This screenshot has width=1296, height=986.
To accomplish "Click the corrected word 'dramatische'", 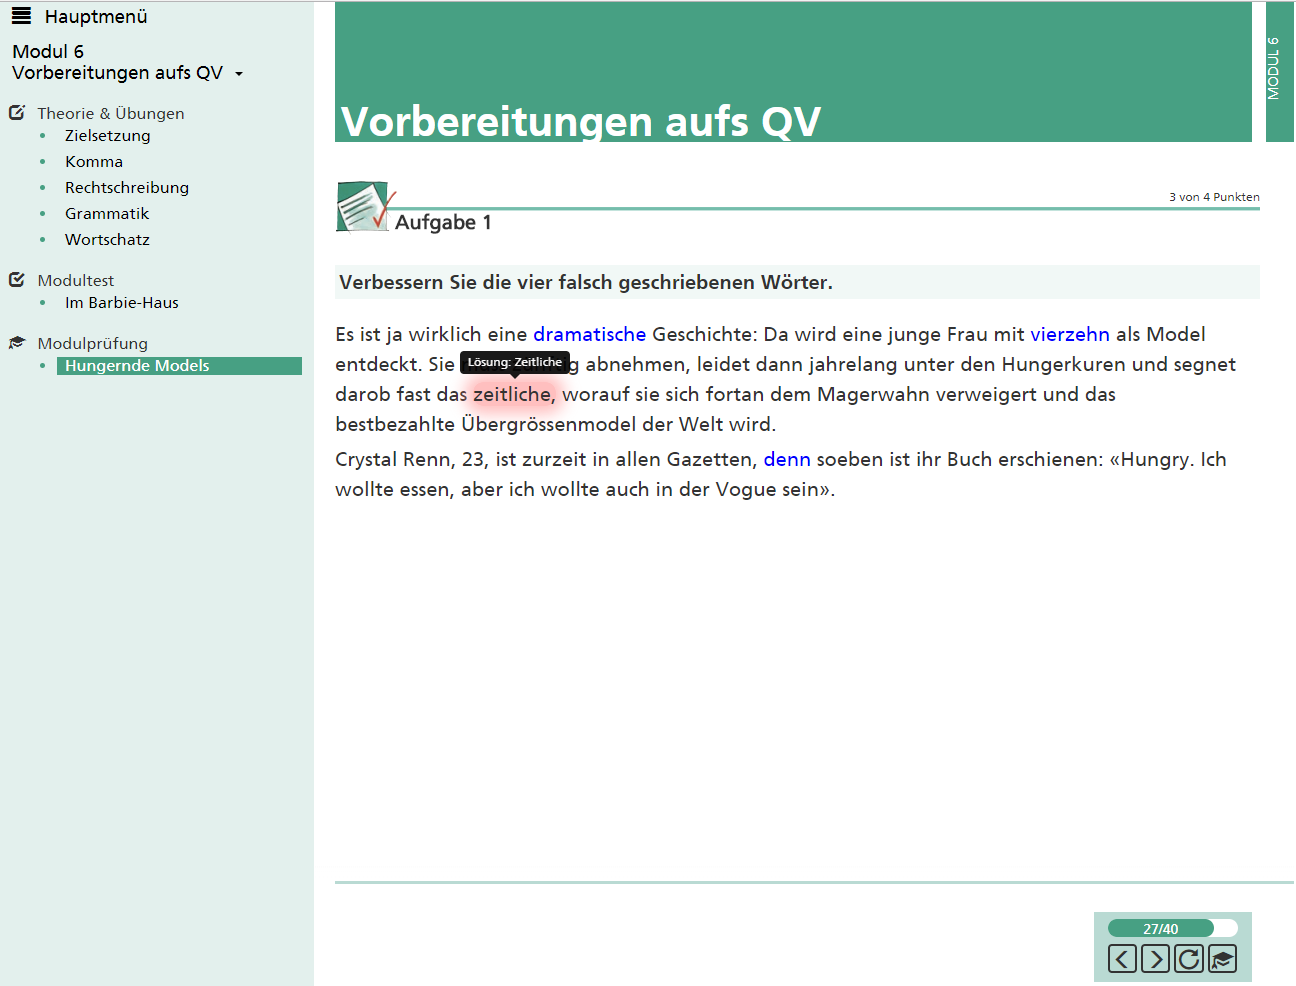I will pyautogui.click(x=589, y=335).
